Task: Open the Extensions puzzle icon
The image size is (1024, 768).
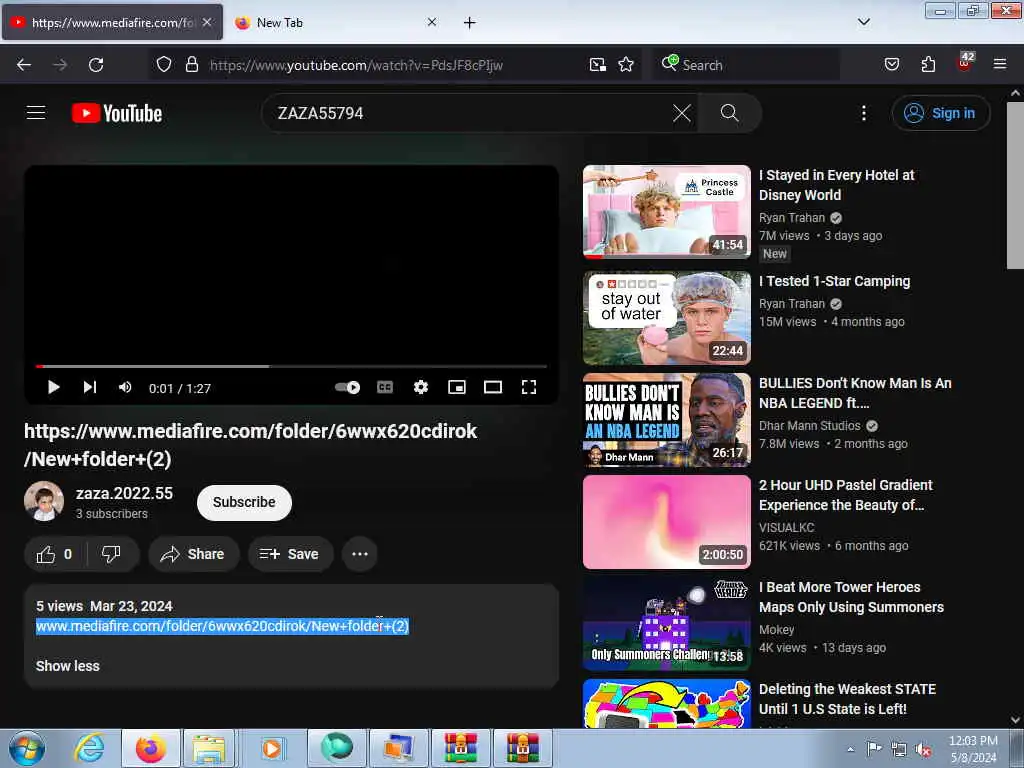Action: [x=928, y=64]
